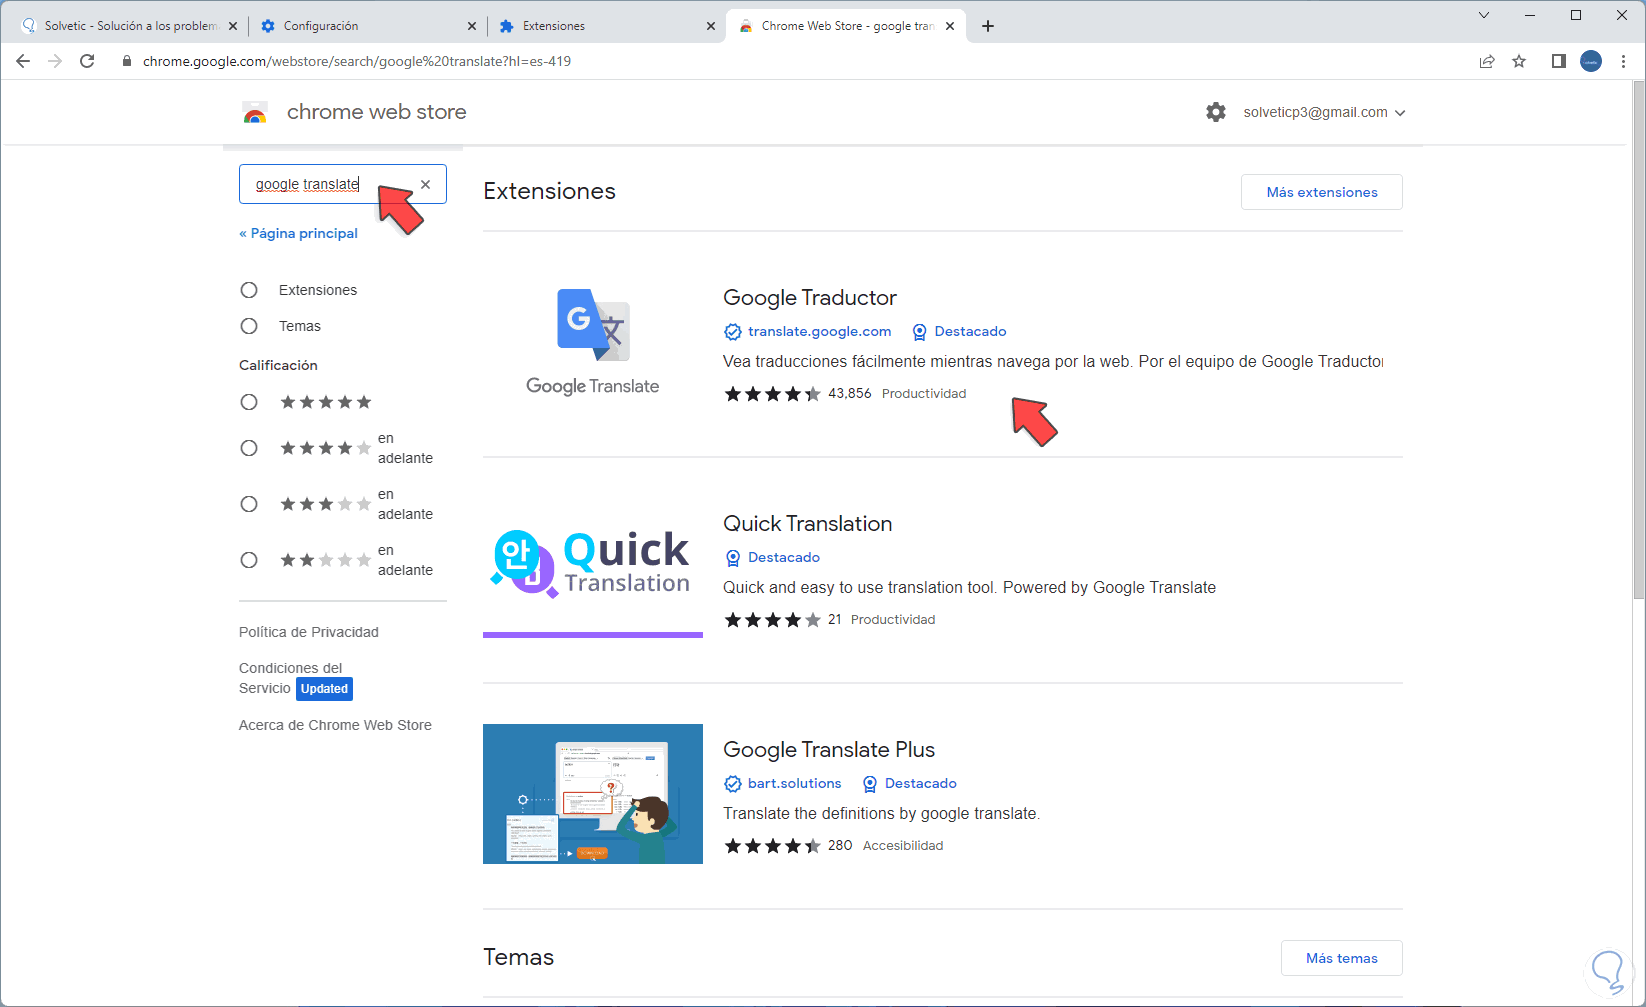Click the page vertical scrollbar

(x=1638, y=340)
